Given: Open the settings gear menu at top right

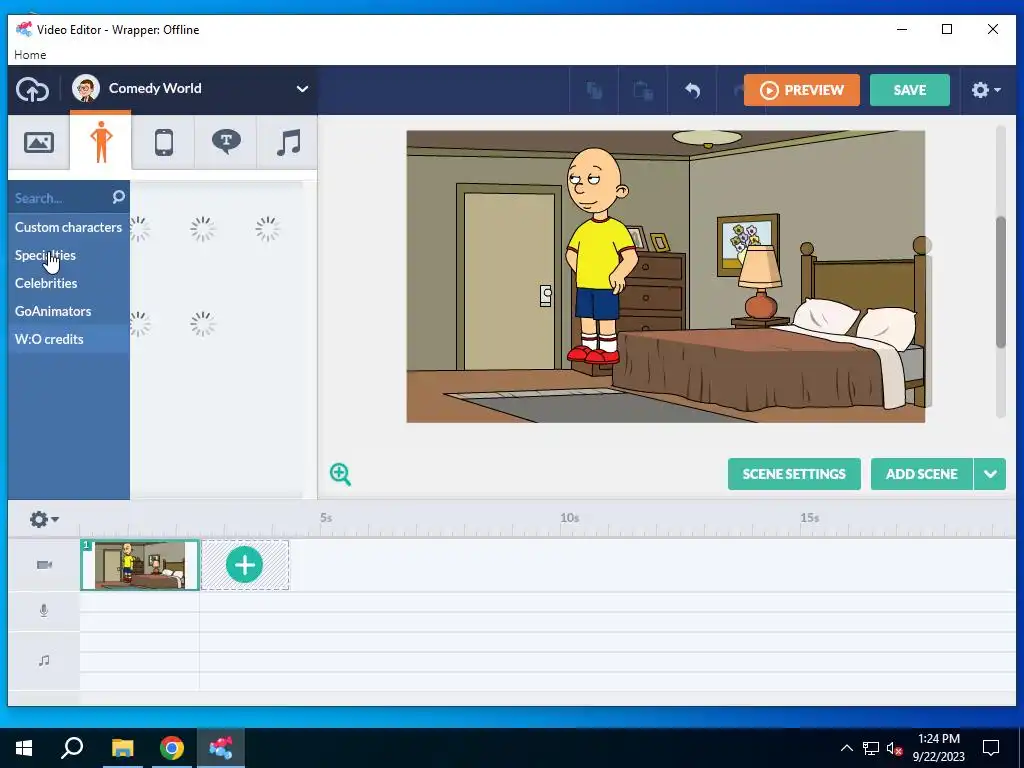Looking at the screenshot, I should tap(985, 90).
